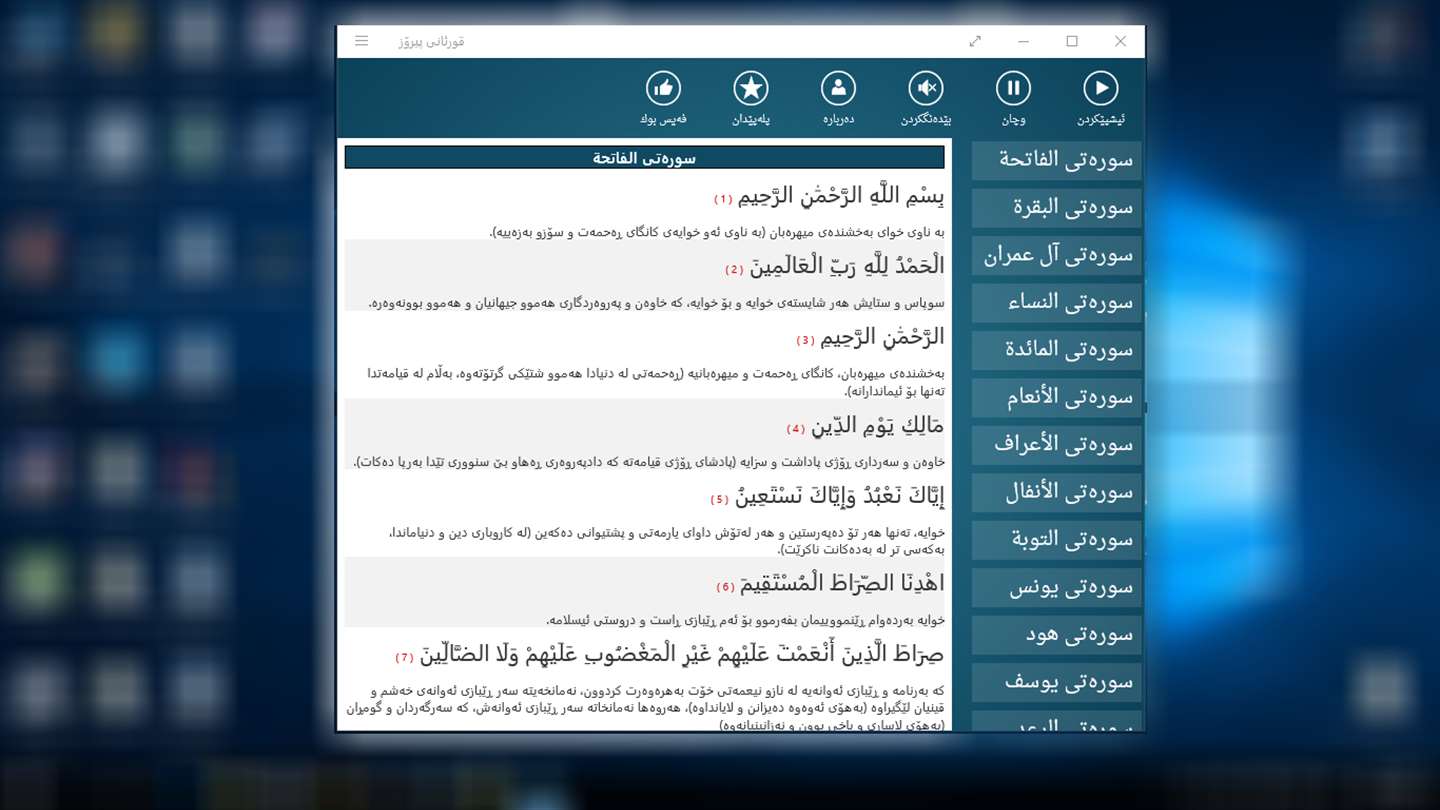Choose سورەتی الأنعام in the surah list
This screenshot has height=810, width=1440.
tap(1056, 397)
